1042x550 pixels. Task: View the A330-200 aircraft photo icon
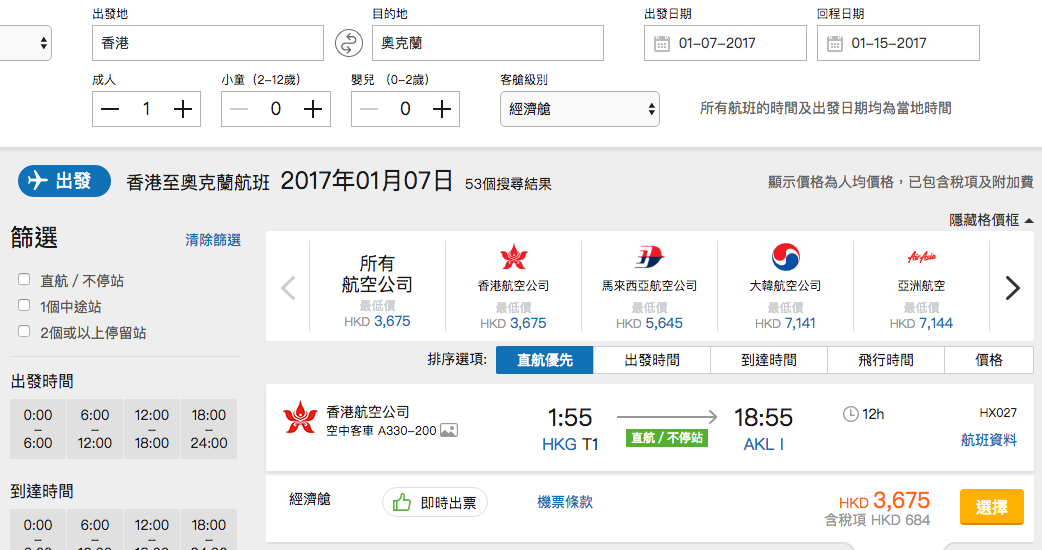coord(449,430)
